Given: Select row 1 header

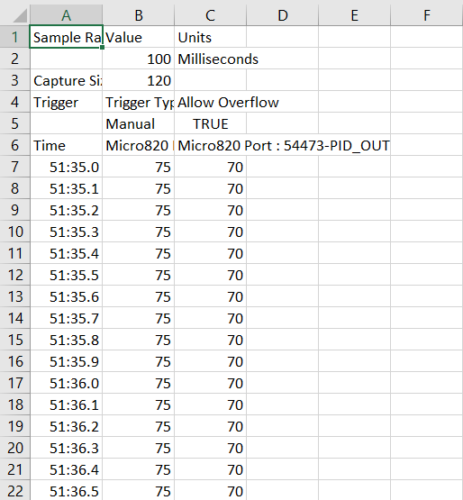Looking at the screenshot, I should click(15, 37).
